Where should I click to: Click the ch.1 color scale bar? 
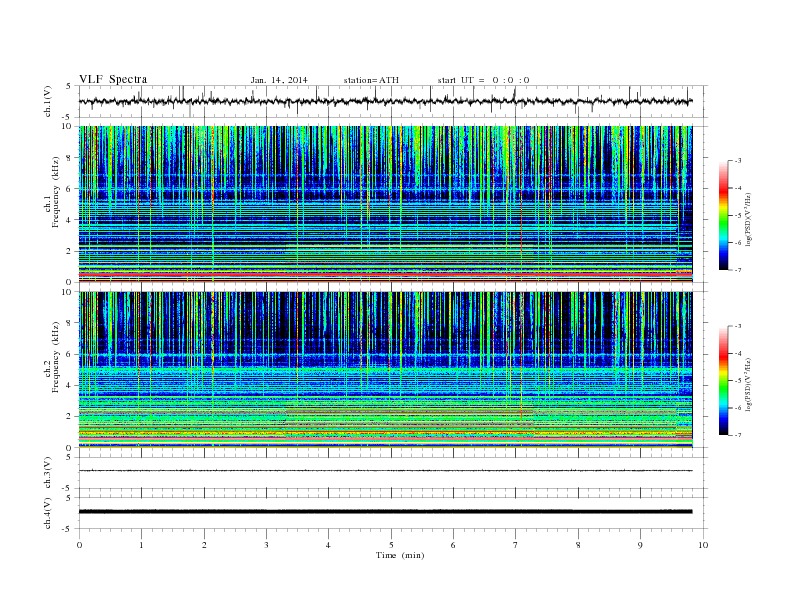[x=724, y=215]
